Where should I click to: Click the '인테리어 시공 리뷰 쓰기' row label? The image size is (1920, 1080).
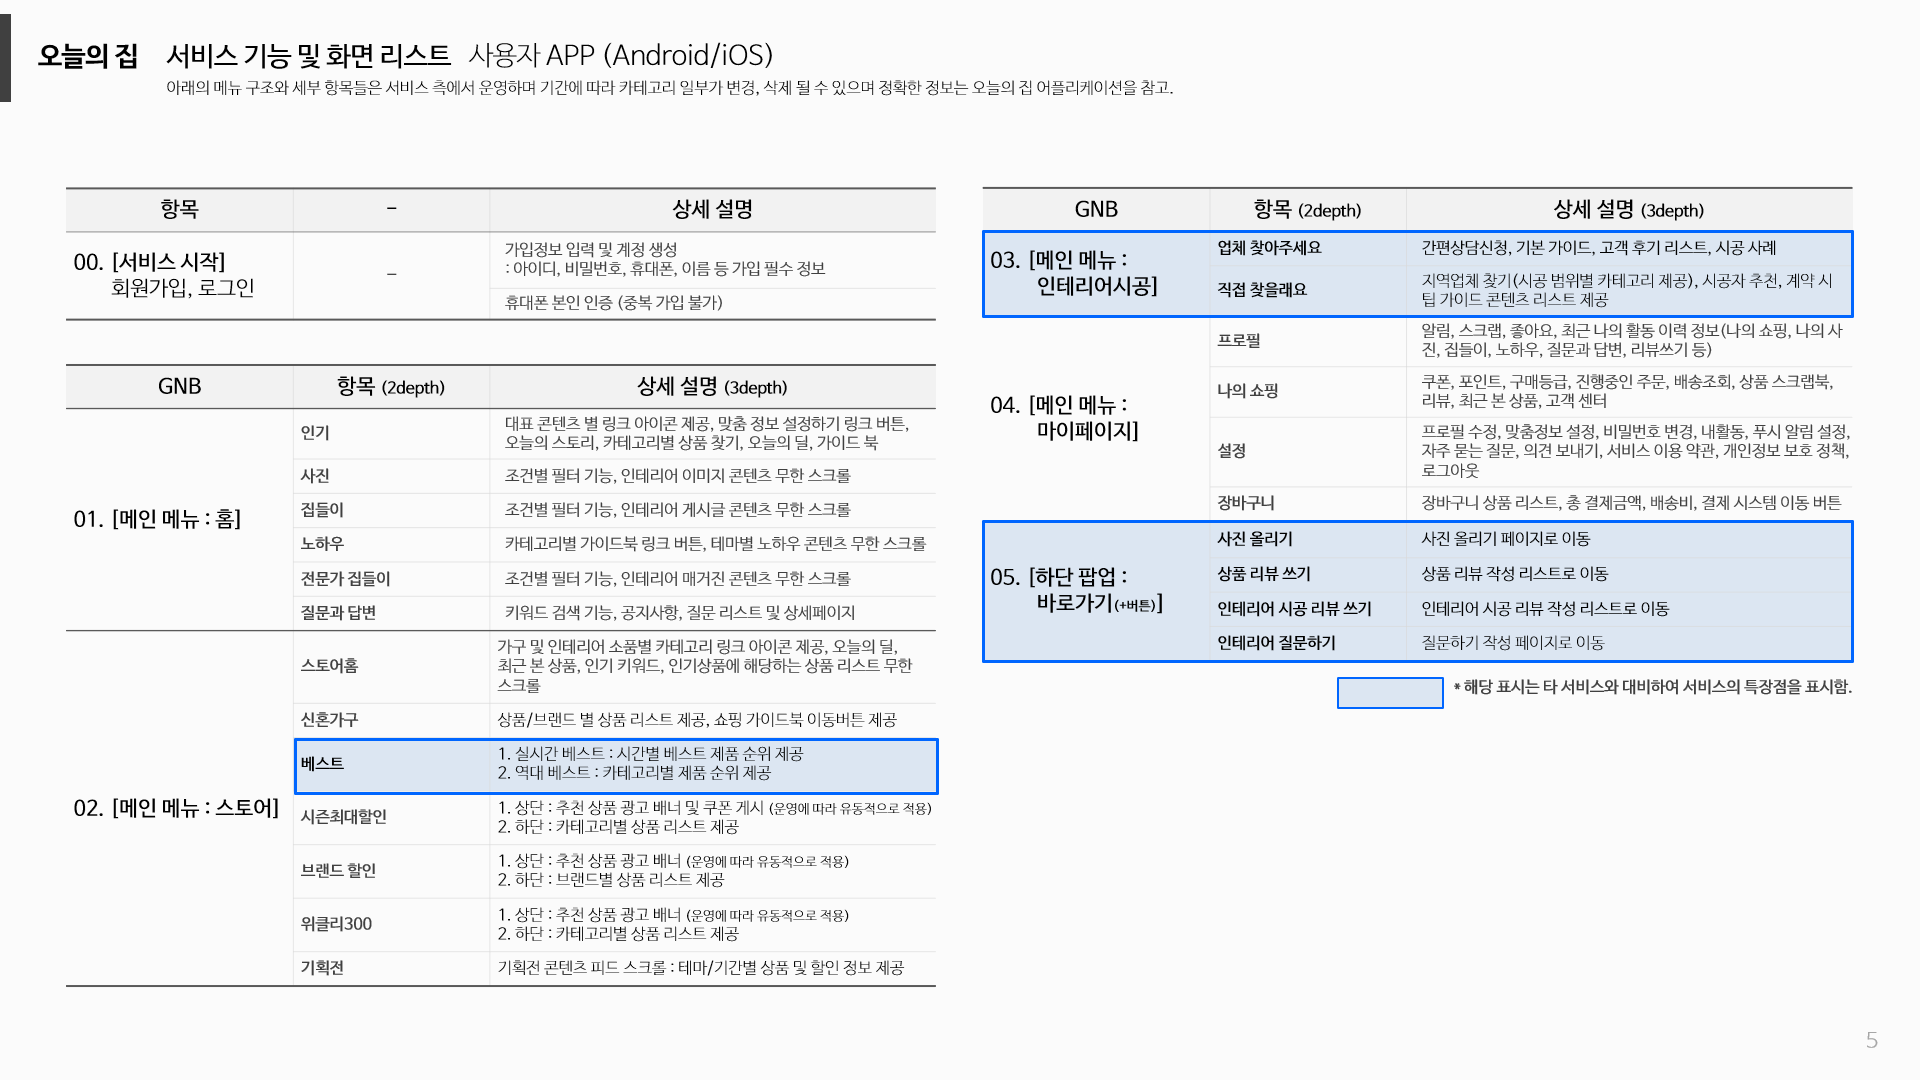click(x=1294, y=608)
